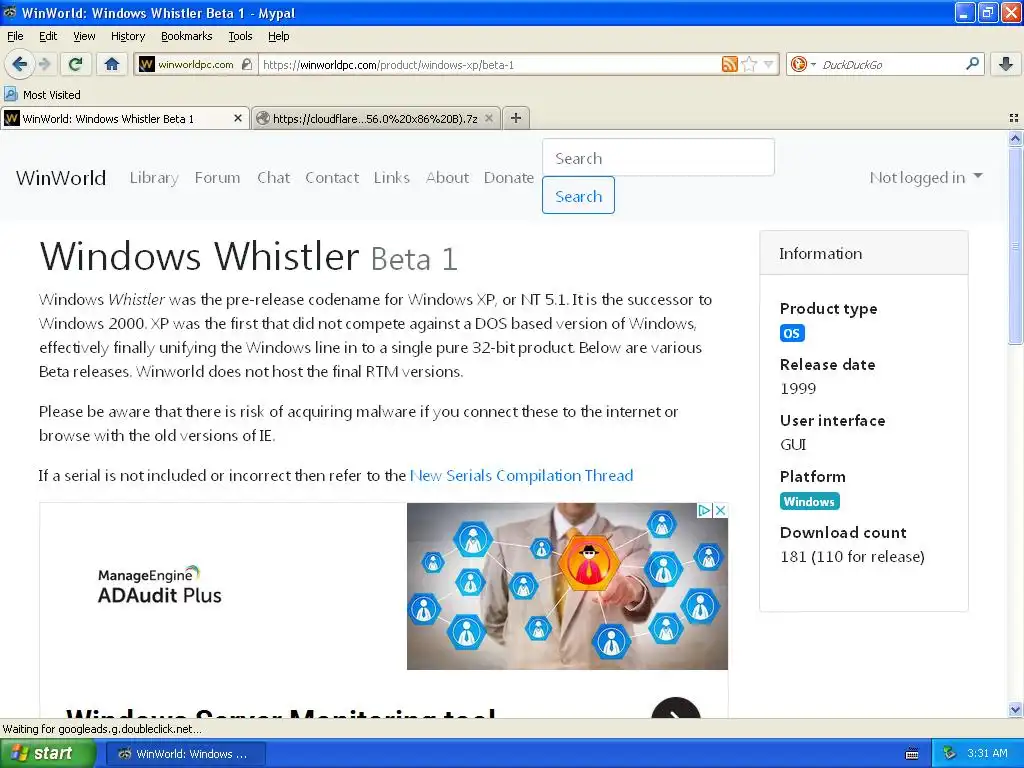The width and height of the screenshot is (1024, 768).
Task: Click the padlock security icon in address bar
Action: click(x=247, y=64)
